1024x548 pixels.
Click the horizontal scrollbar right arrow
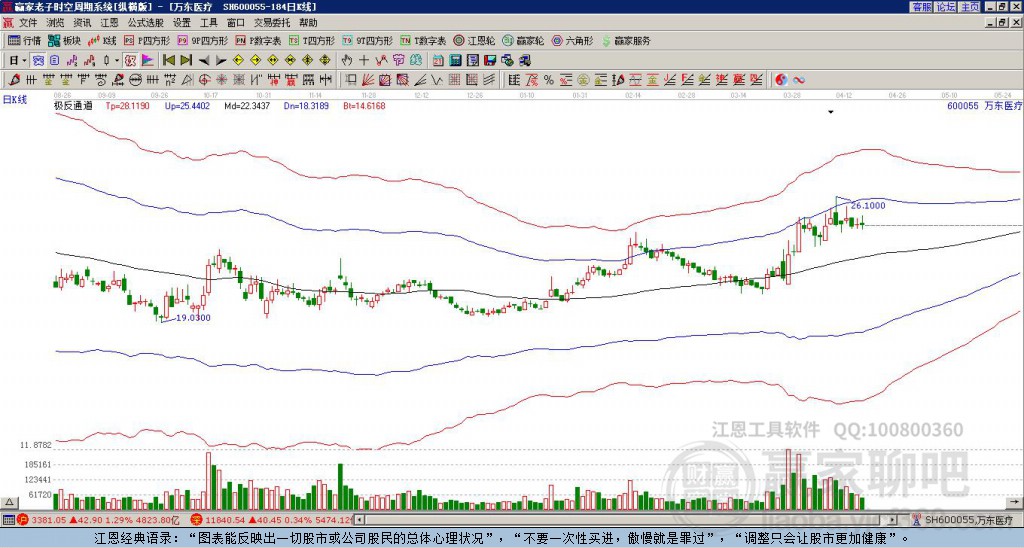coord(892,520)
